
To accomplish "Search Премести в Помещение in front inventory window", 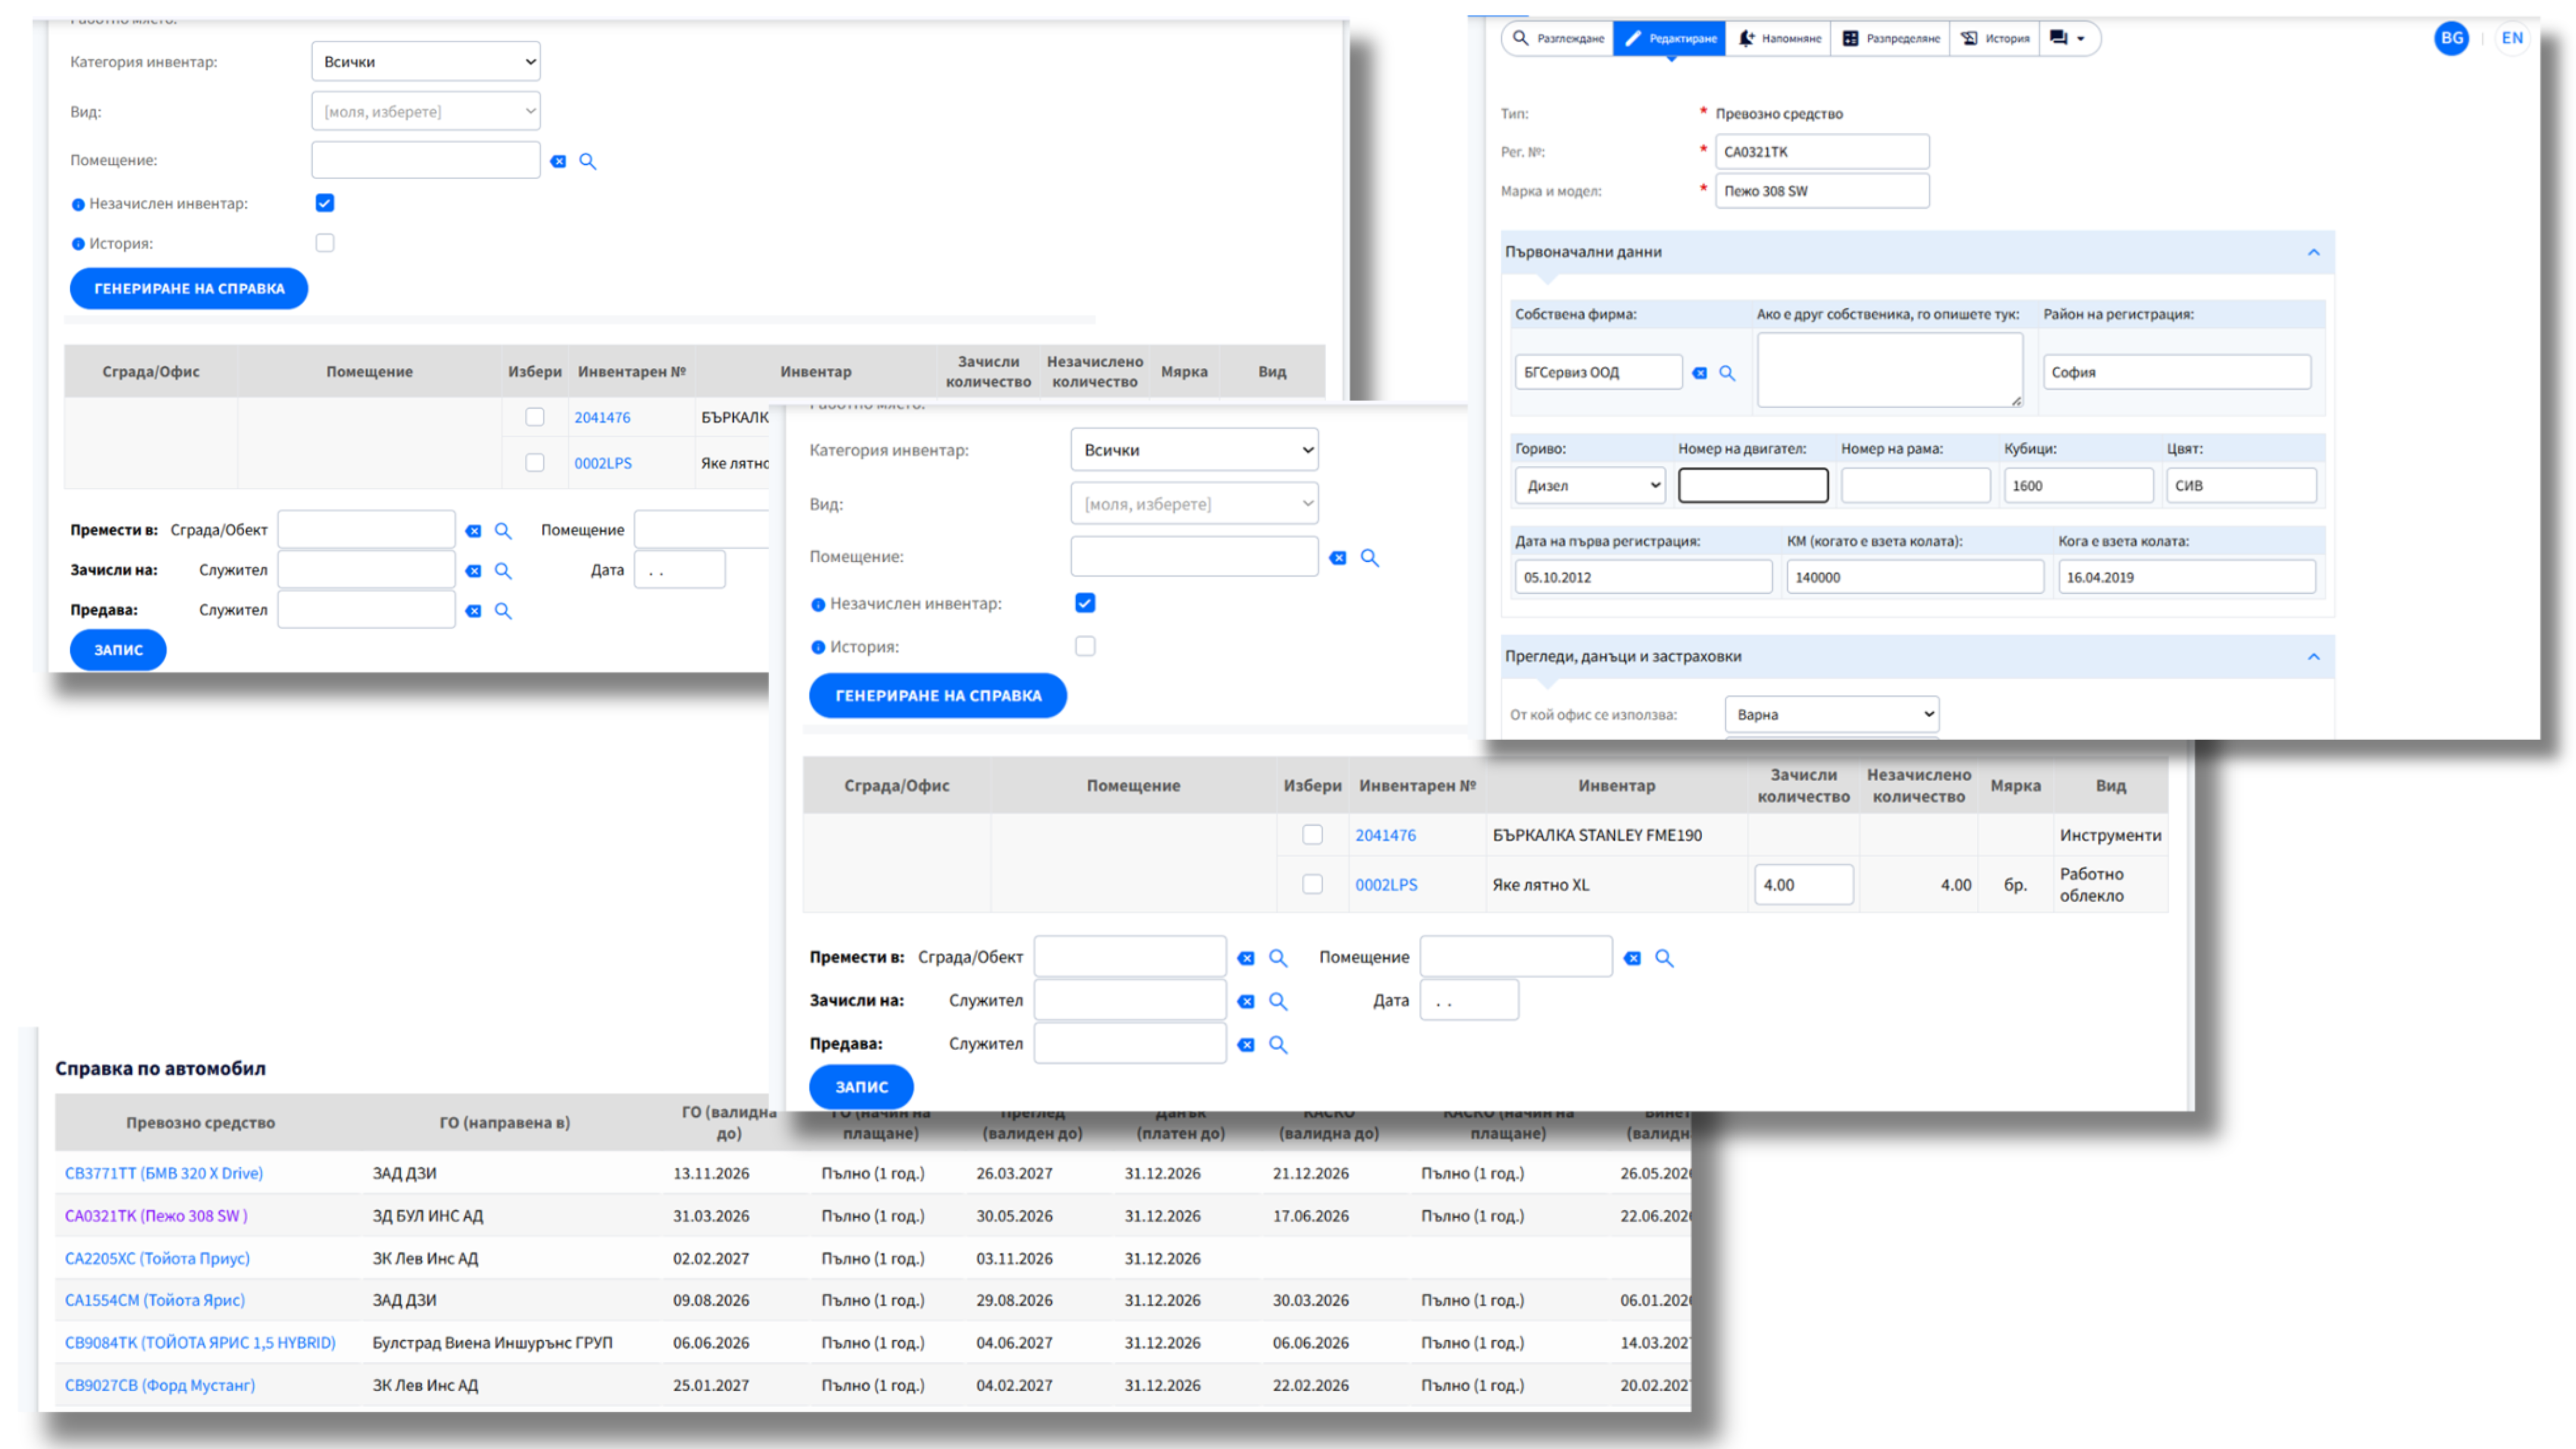I will pyautogui.click(x=1664, y=958).
